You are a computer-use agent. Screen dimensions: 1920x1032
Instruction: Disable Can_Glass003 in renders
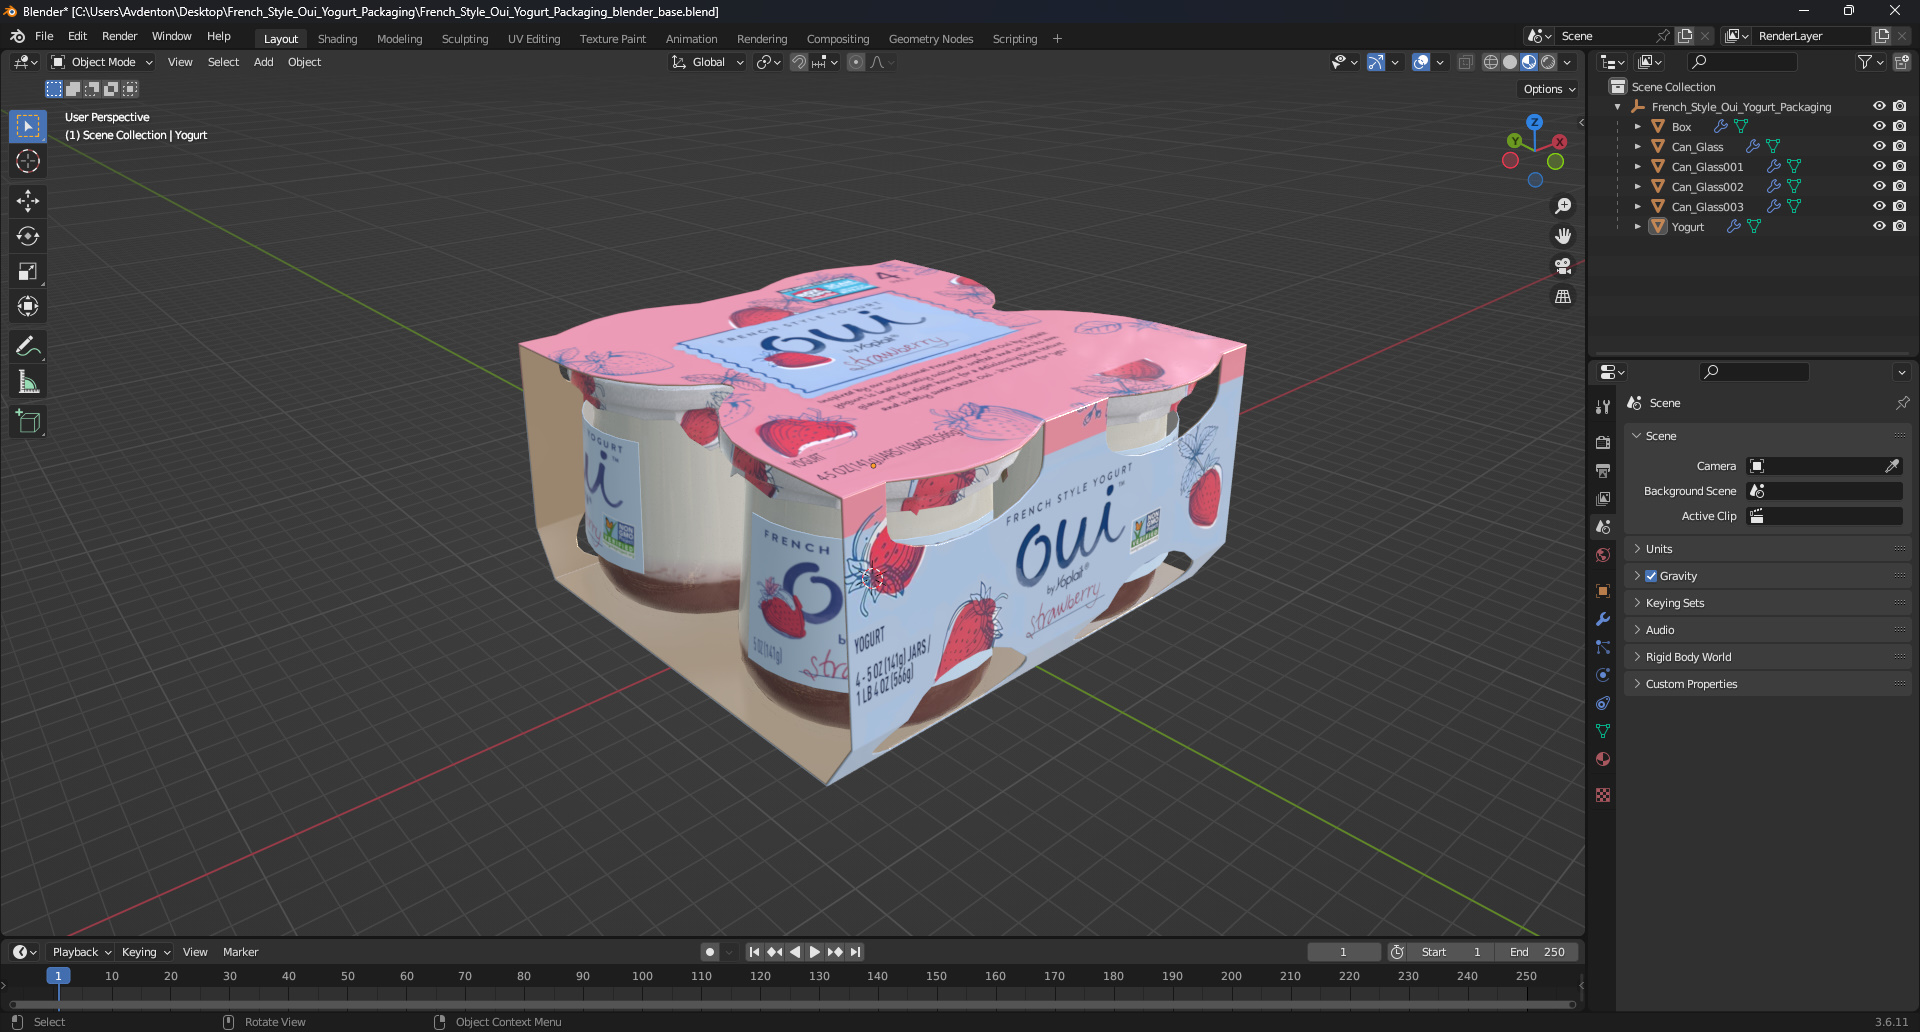(1899, 206)
